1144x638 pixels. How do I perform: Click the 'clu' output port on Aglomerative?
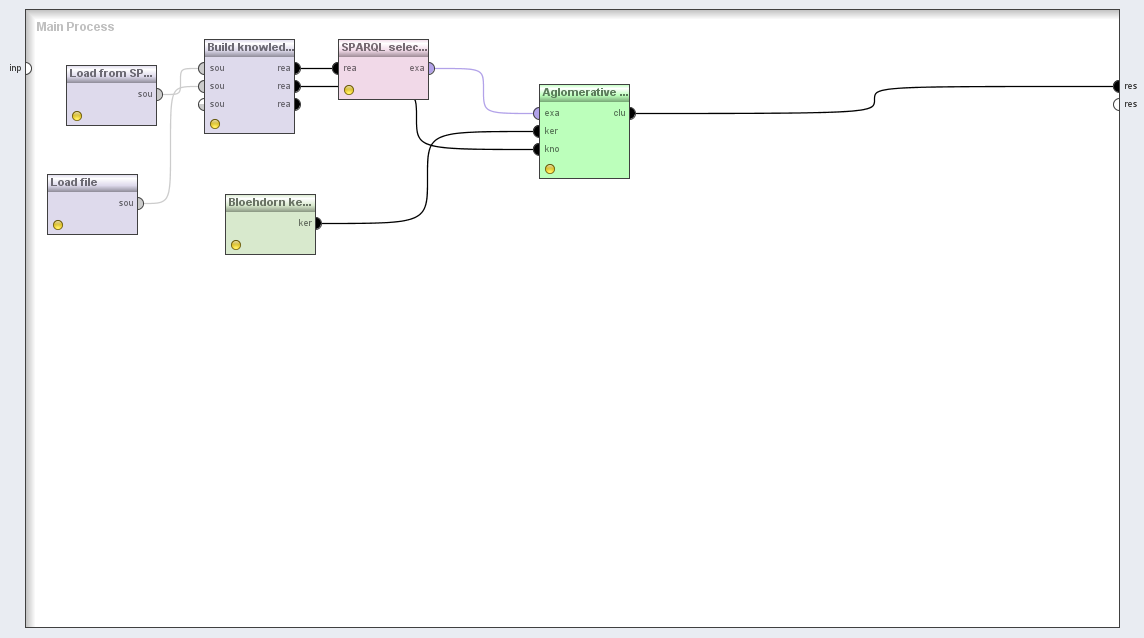632,113
